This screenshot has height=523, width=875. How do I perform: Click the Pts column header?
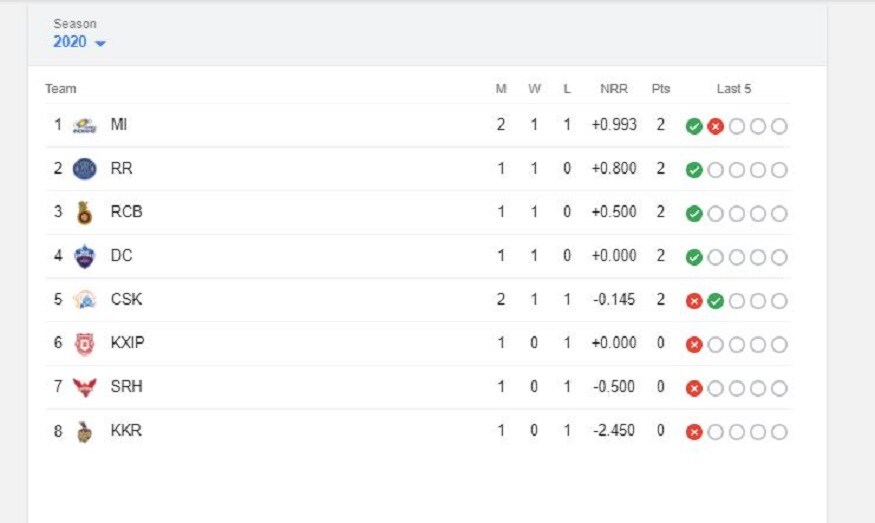coord(661,89)
